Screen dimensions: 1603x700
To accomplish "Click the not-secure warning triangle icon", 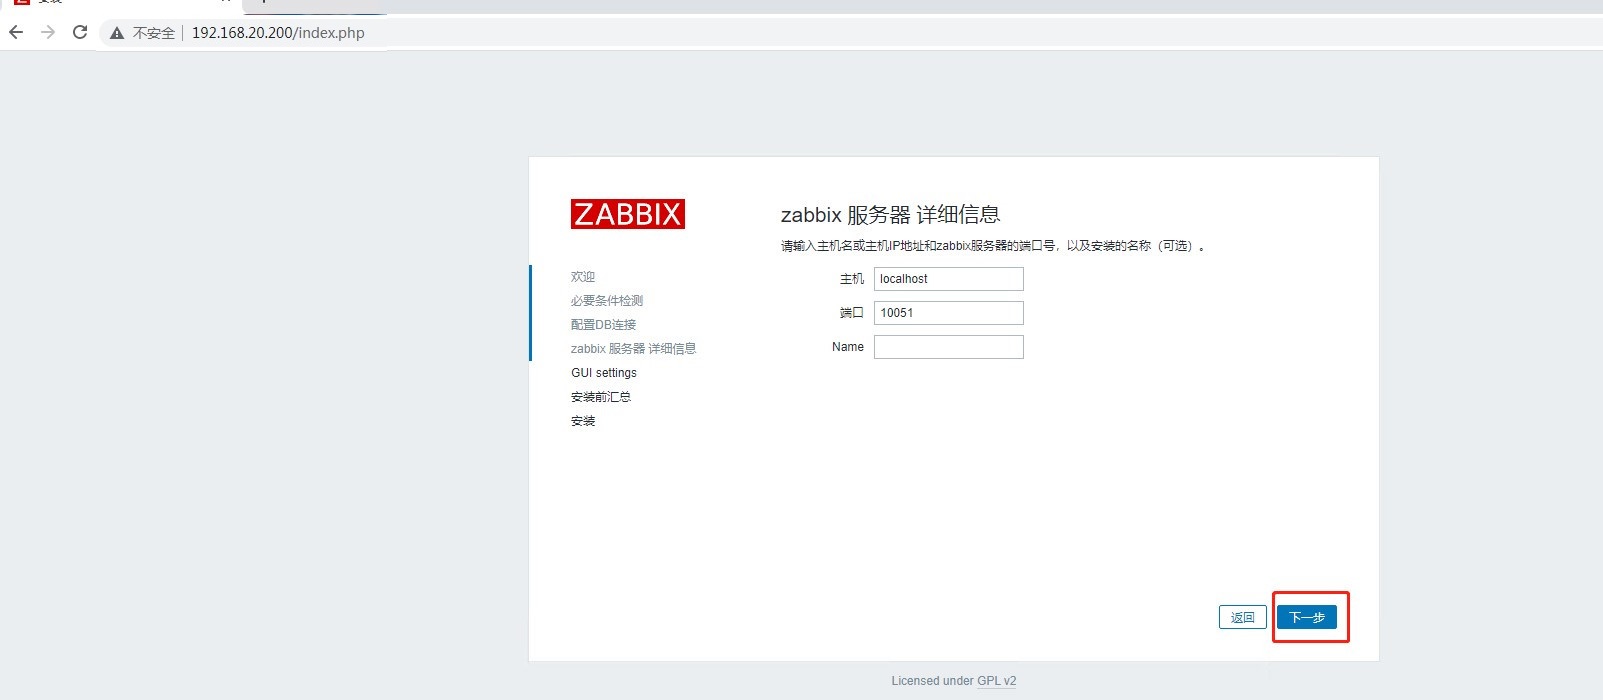I will [x=117, y=33].
